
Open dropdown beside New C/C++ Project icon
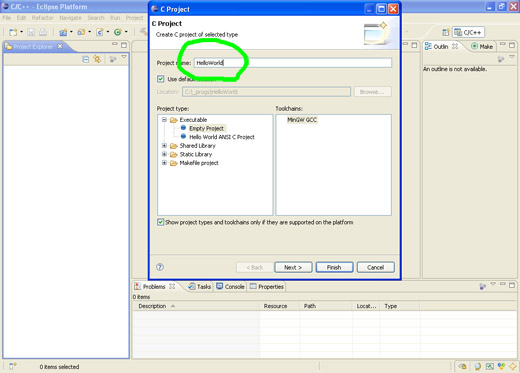(x=71, y=32)
